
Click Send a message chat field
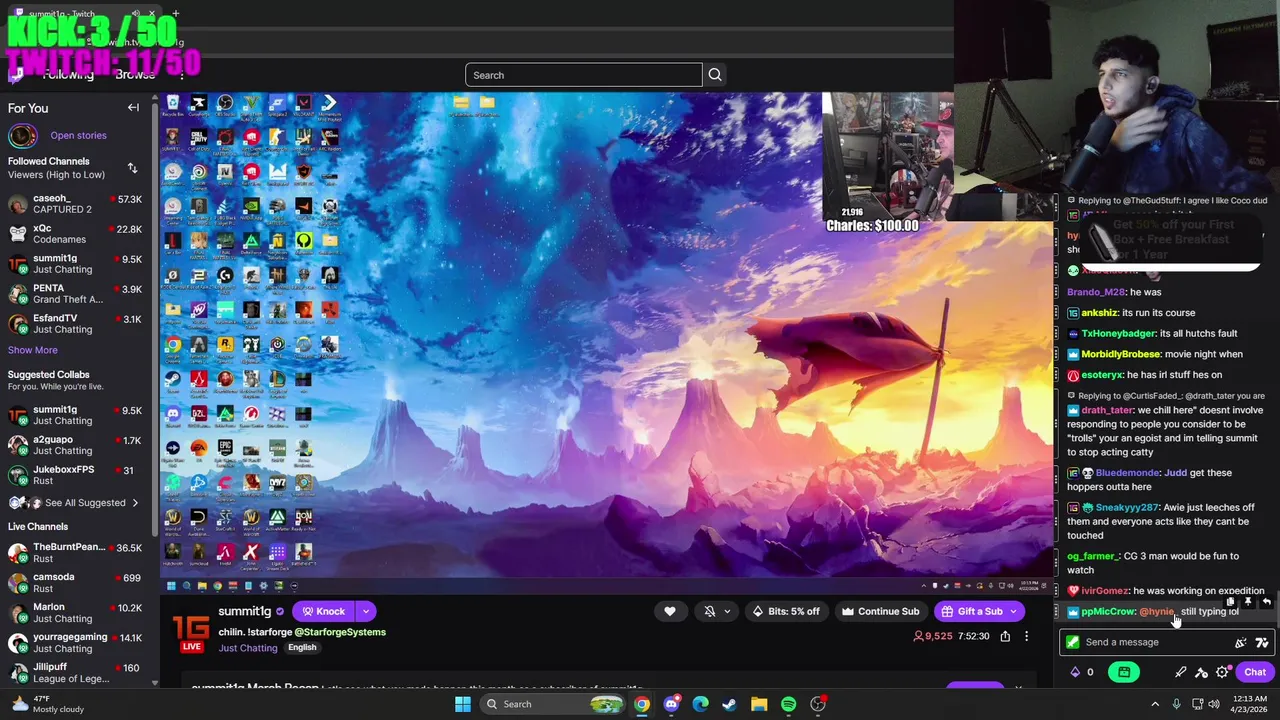click(x=1150, y=642)
